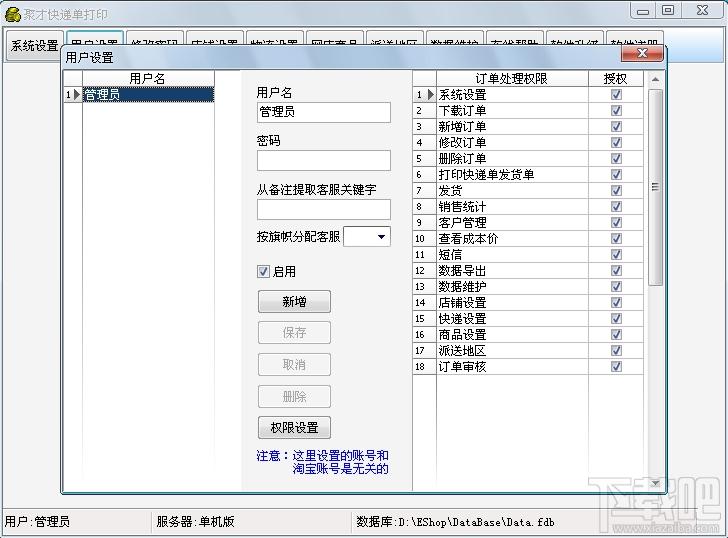Screen dimensions: 728x538
Task: Open 权限设置 button
Action: tap(294, 428)
